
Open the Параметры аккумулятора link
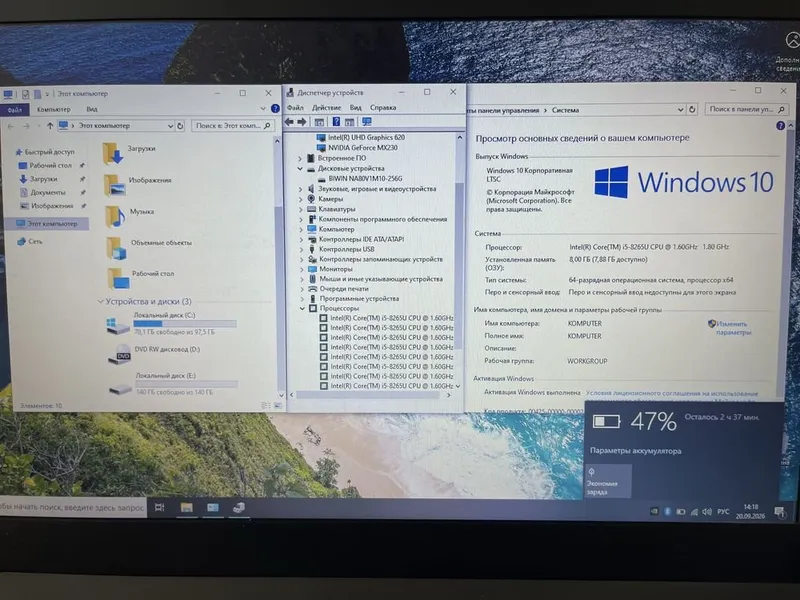[x=636, y=451]
